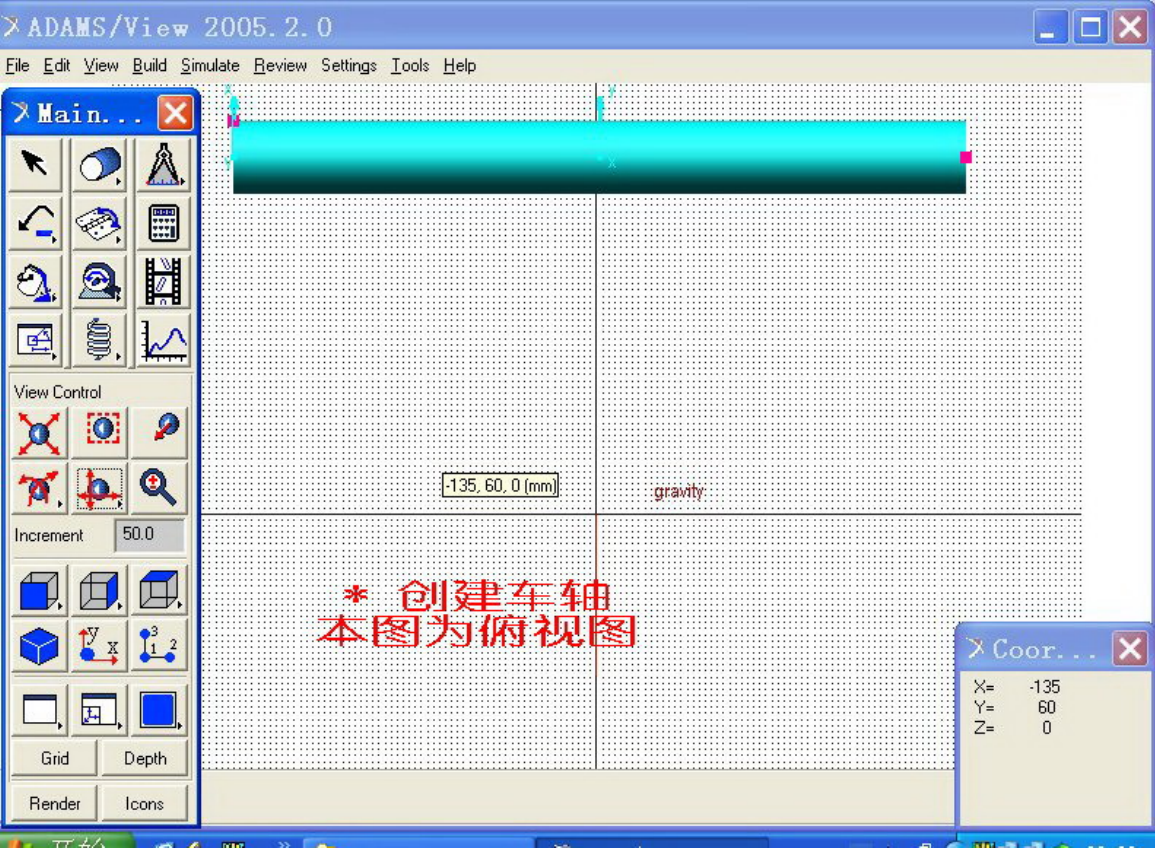This screenshot has width=1155, height=848.
Task: Maximize the ADAMS/View window
Action: pyautogui.click(x=1090, y=27)
